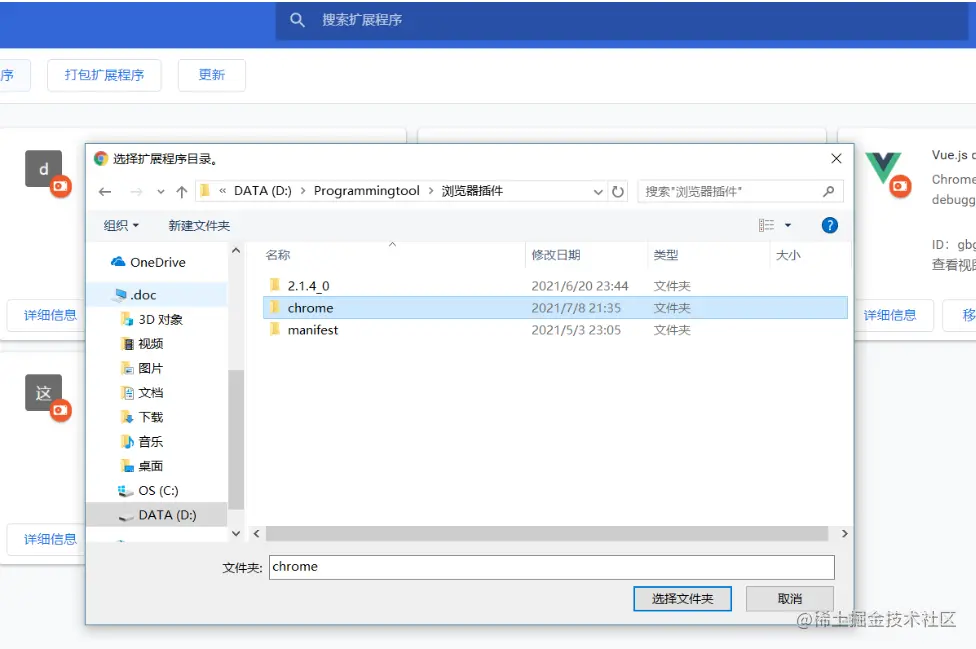Open the view options dropdown arrow

point(788,225)
